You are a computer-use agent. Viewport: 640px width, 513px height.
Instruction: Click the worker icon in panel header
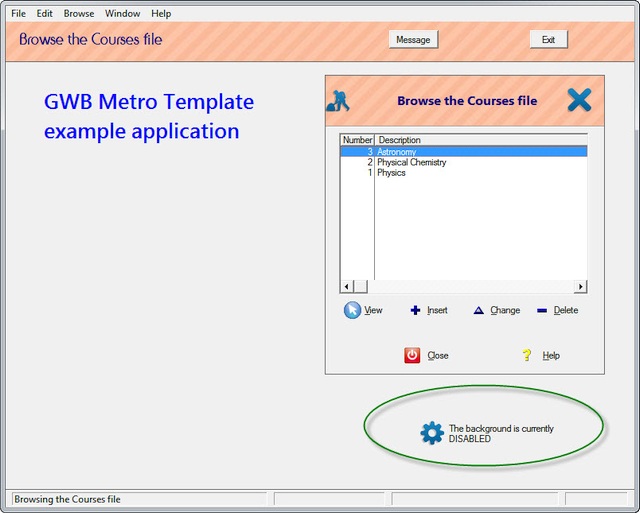(338, 101)
